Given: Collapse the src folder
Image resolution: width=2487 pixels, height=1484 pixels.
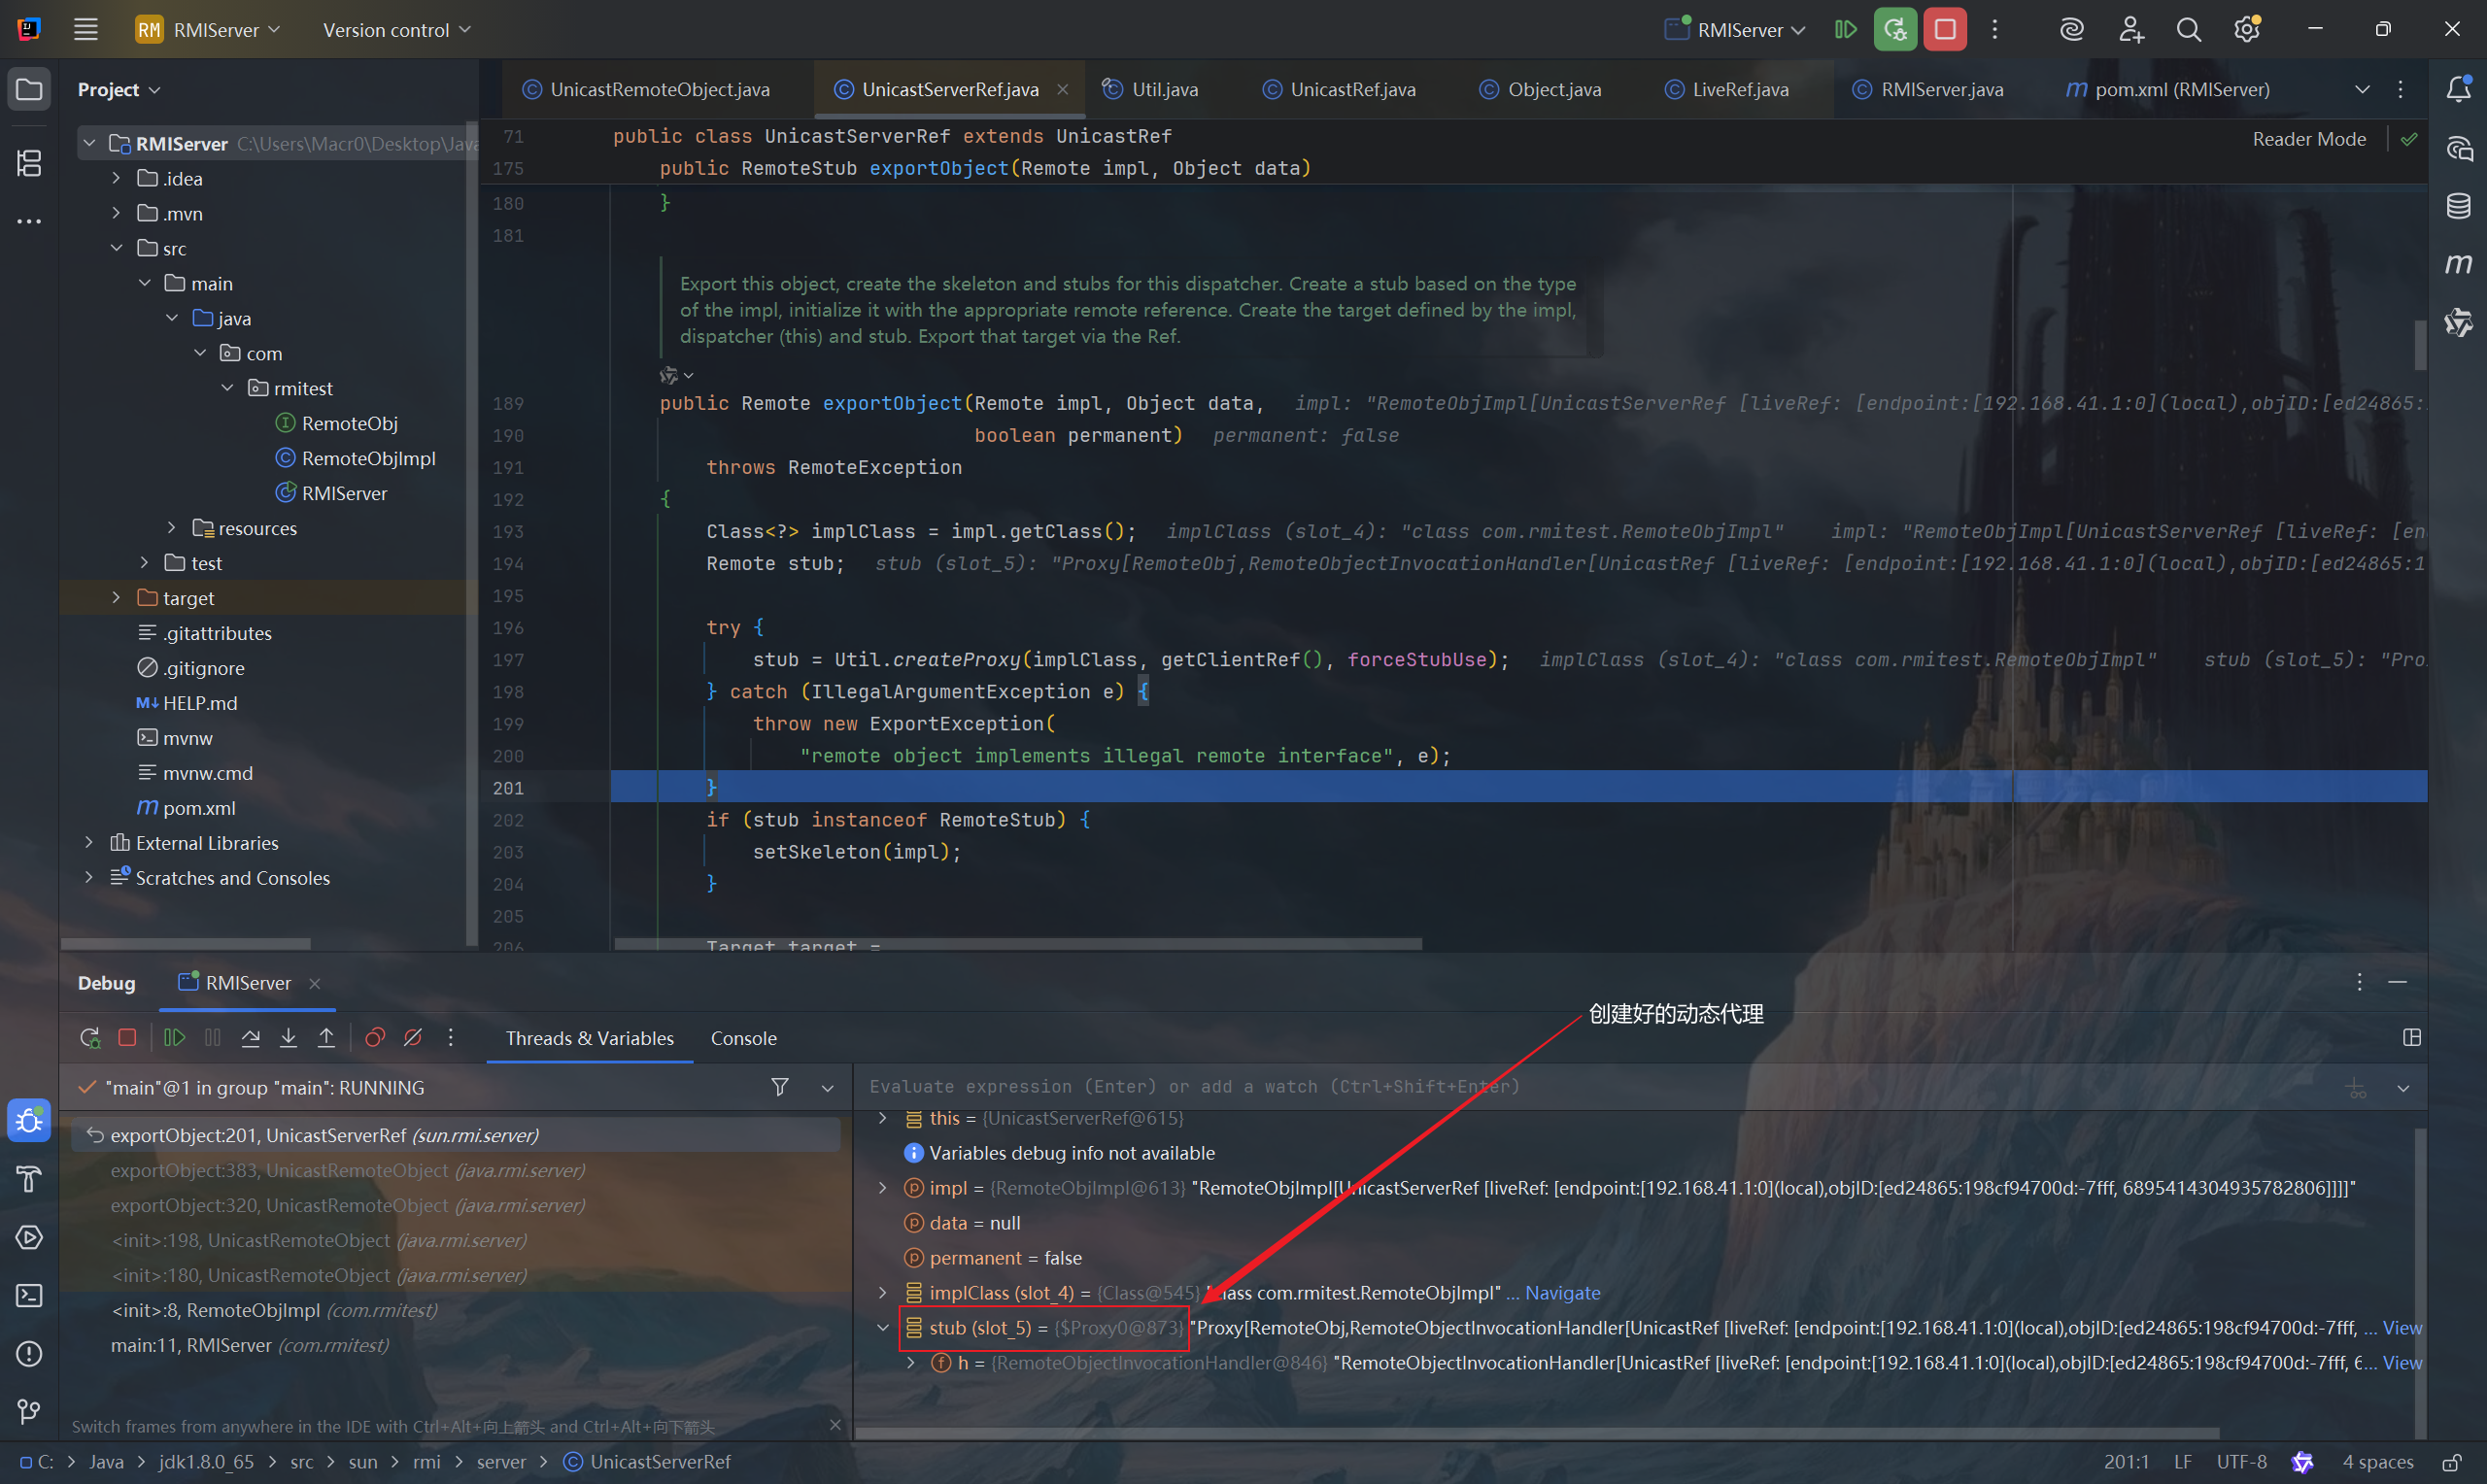Looking at the screenshot, I should [116, 248].
